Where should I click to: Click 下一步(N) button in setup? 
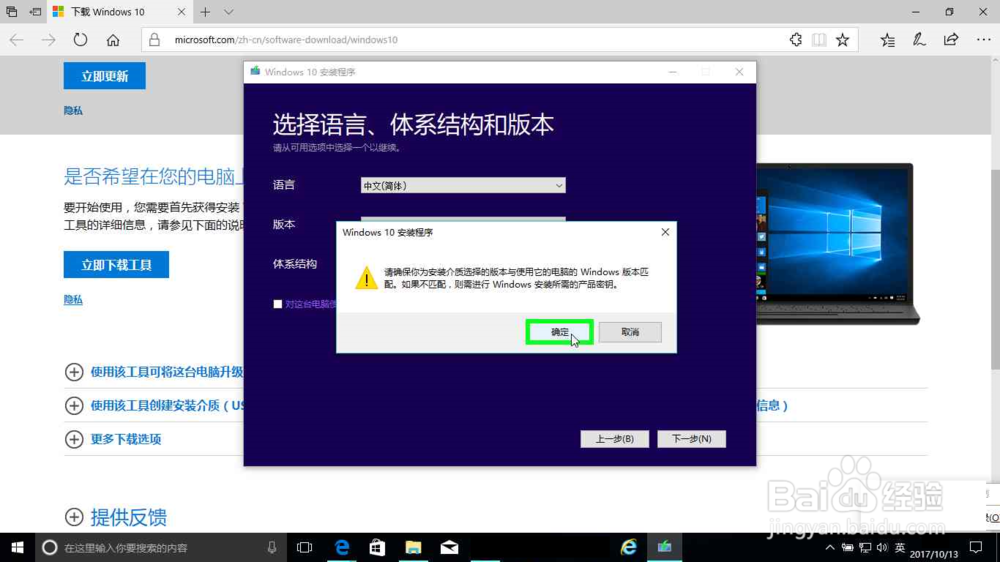coord(691,439)
